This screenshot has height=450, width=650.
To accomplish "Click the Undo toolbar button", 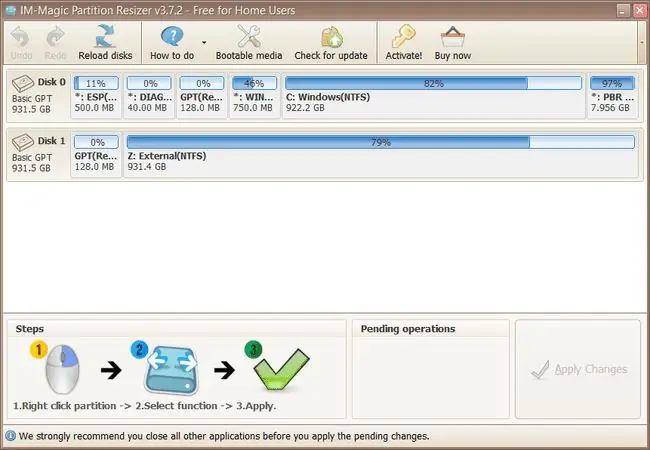I will [21, 43].
